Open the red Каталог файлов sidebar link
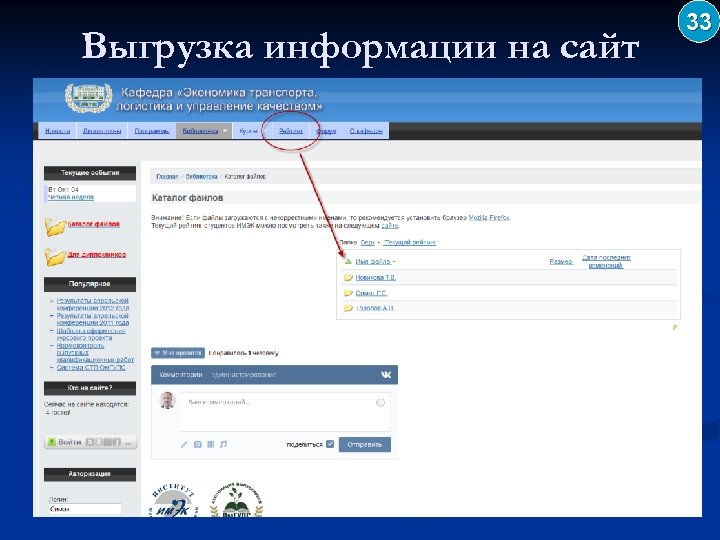The width and height of the screenshot is (720, 540). [x=94, y=224]
